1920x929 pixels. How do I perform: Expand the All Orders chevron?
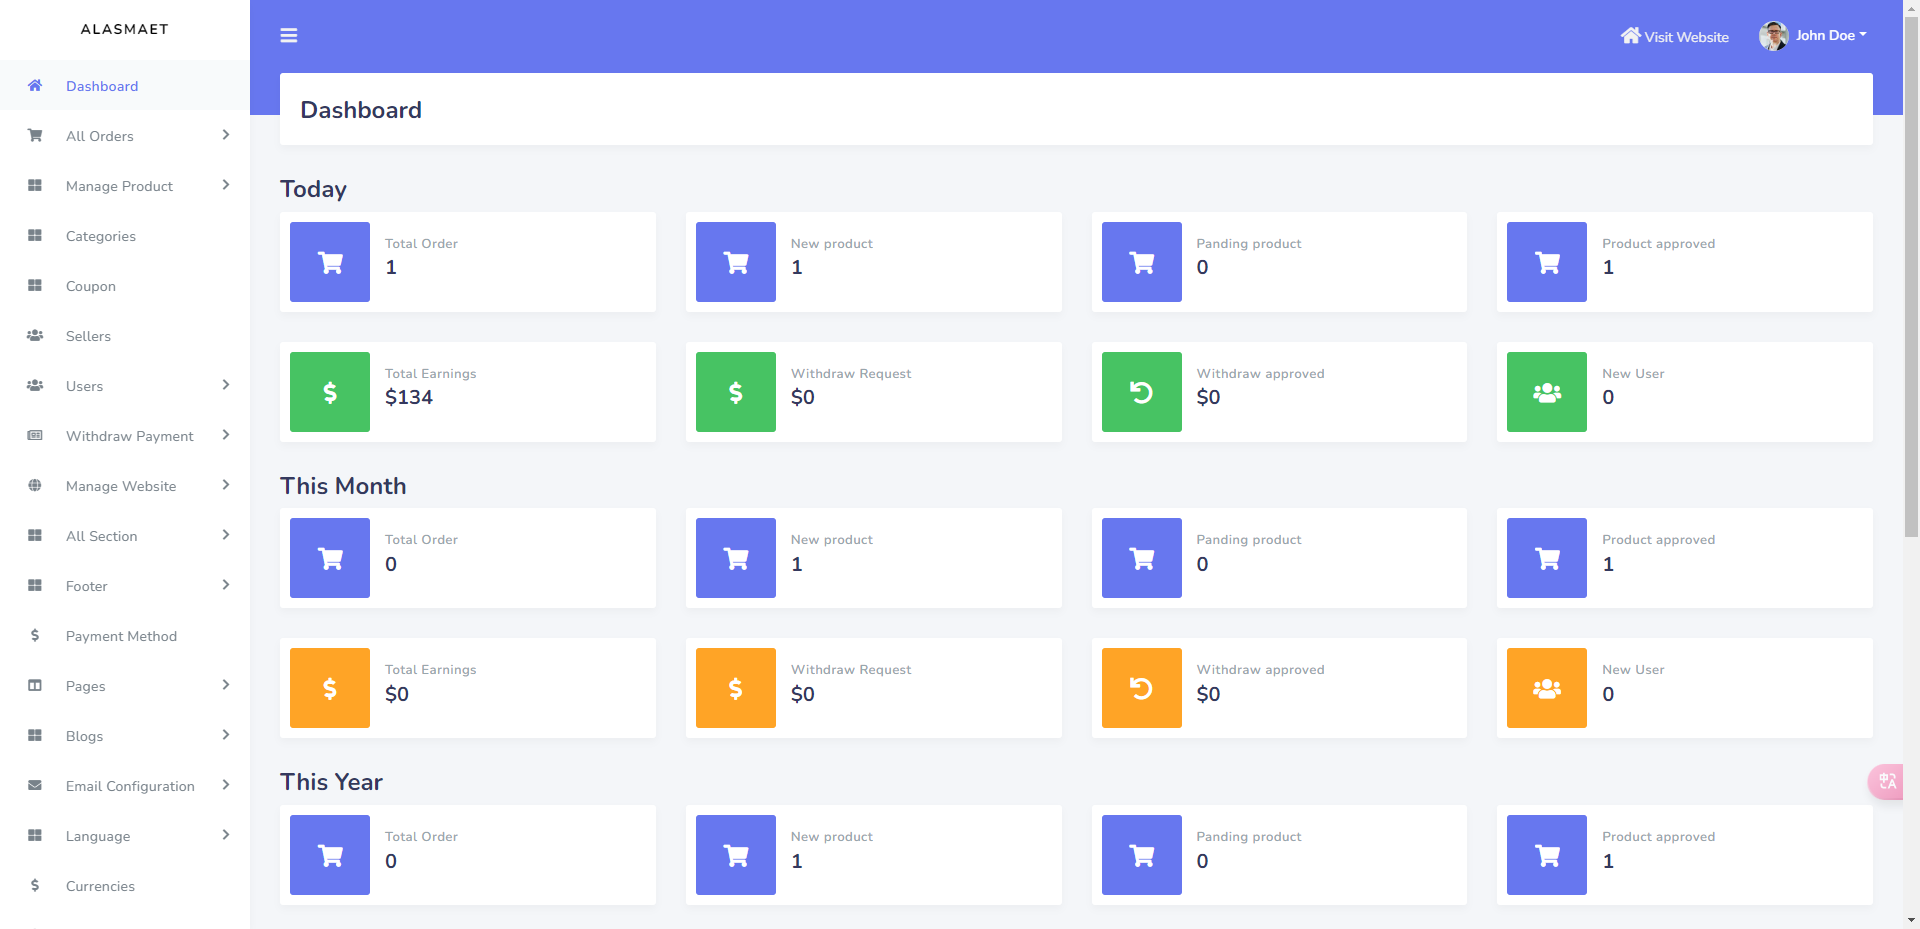(x=226, y=135)
